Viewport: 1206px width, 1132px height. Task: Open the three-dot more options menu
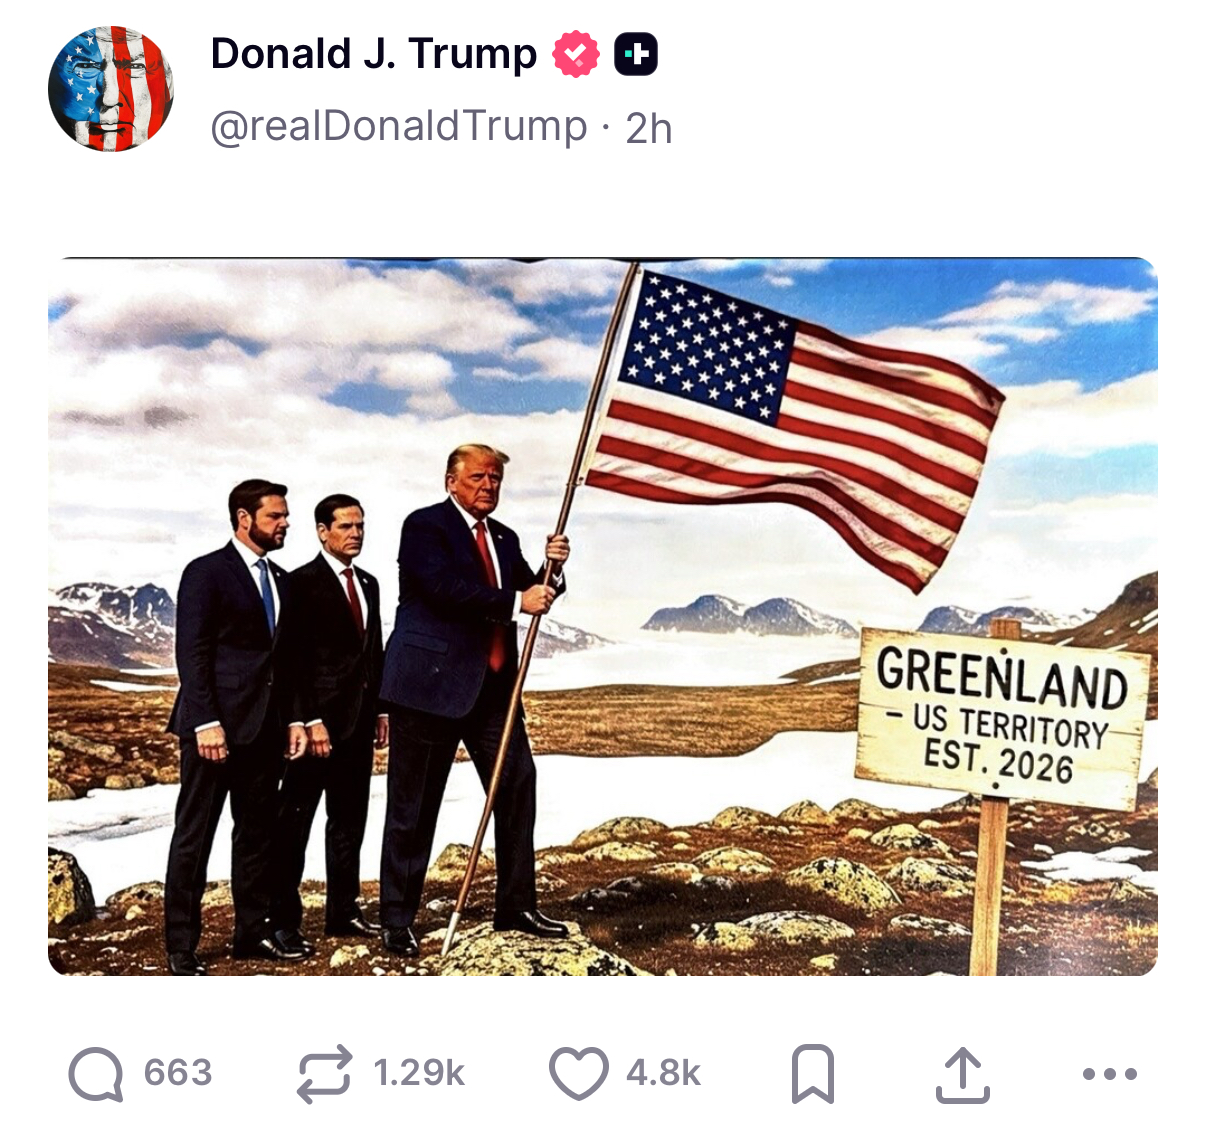pos(1110,1074)
